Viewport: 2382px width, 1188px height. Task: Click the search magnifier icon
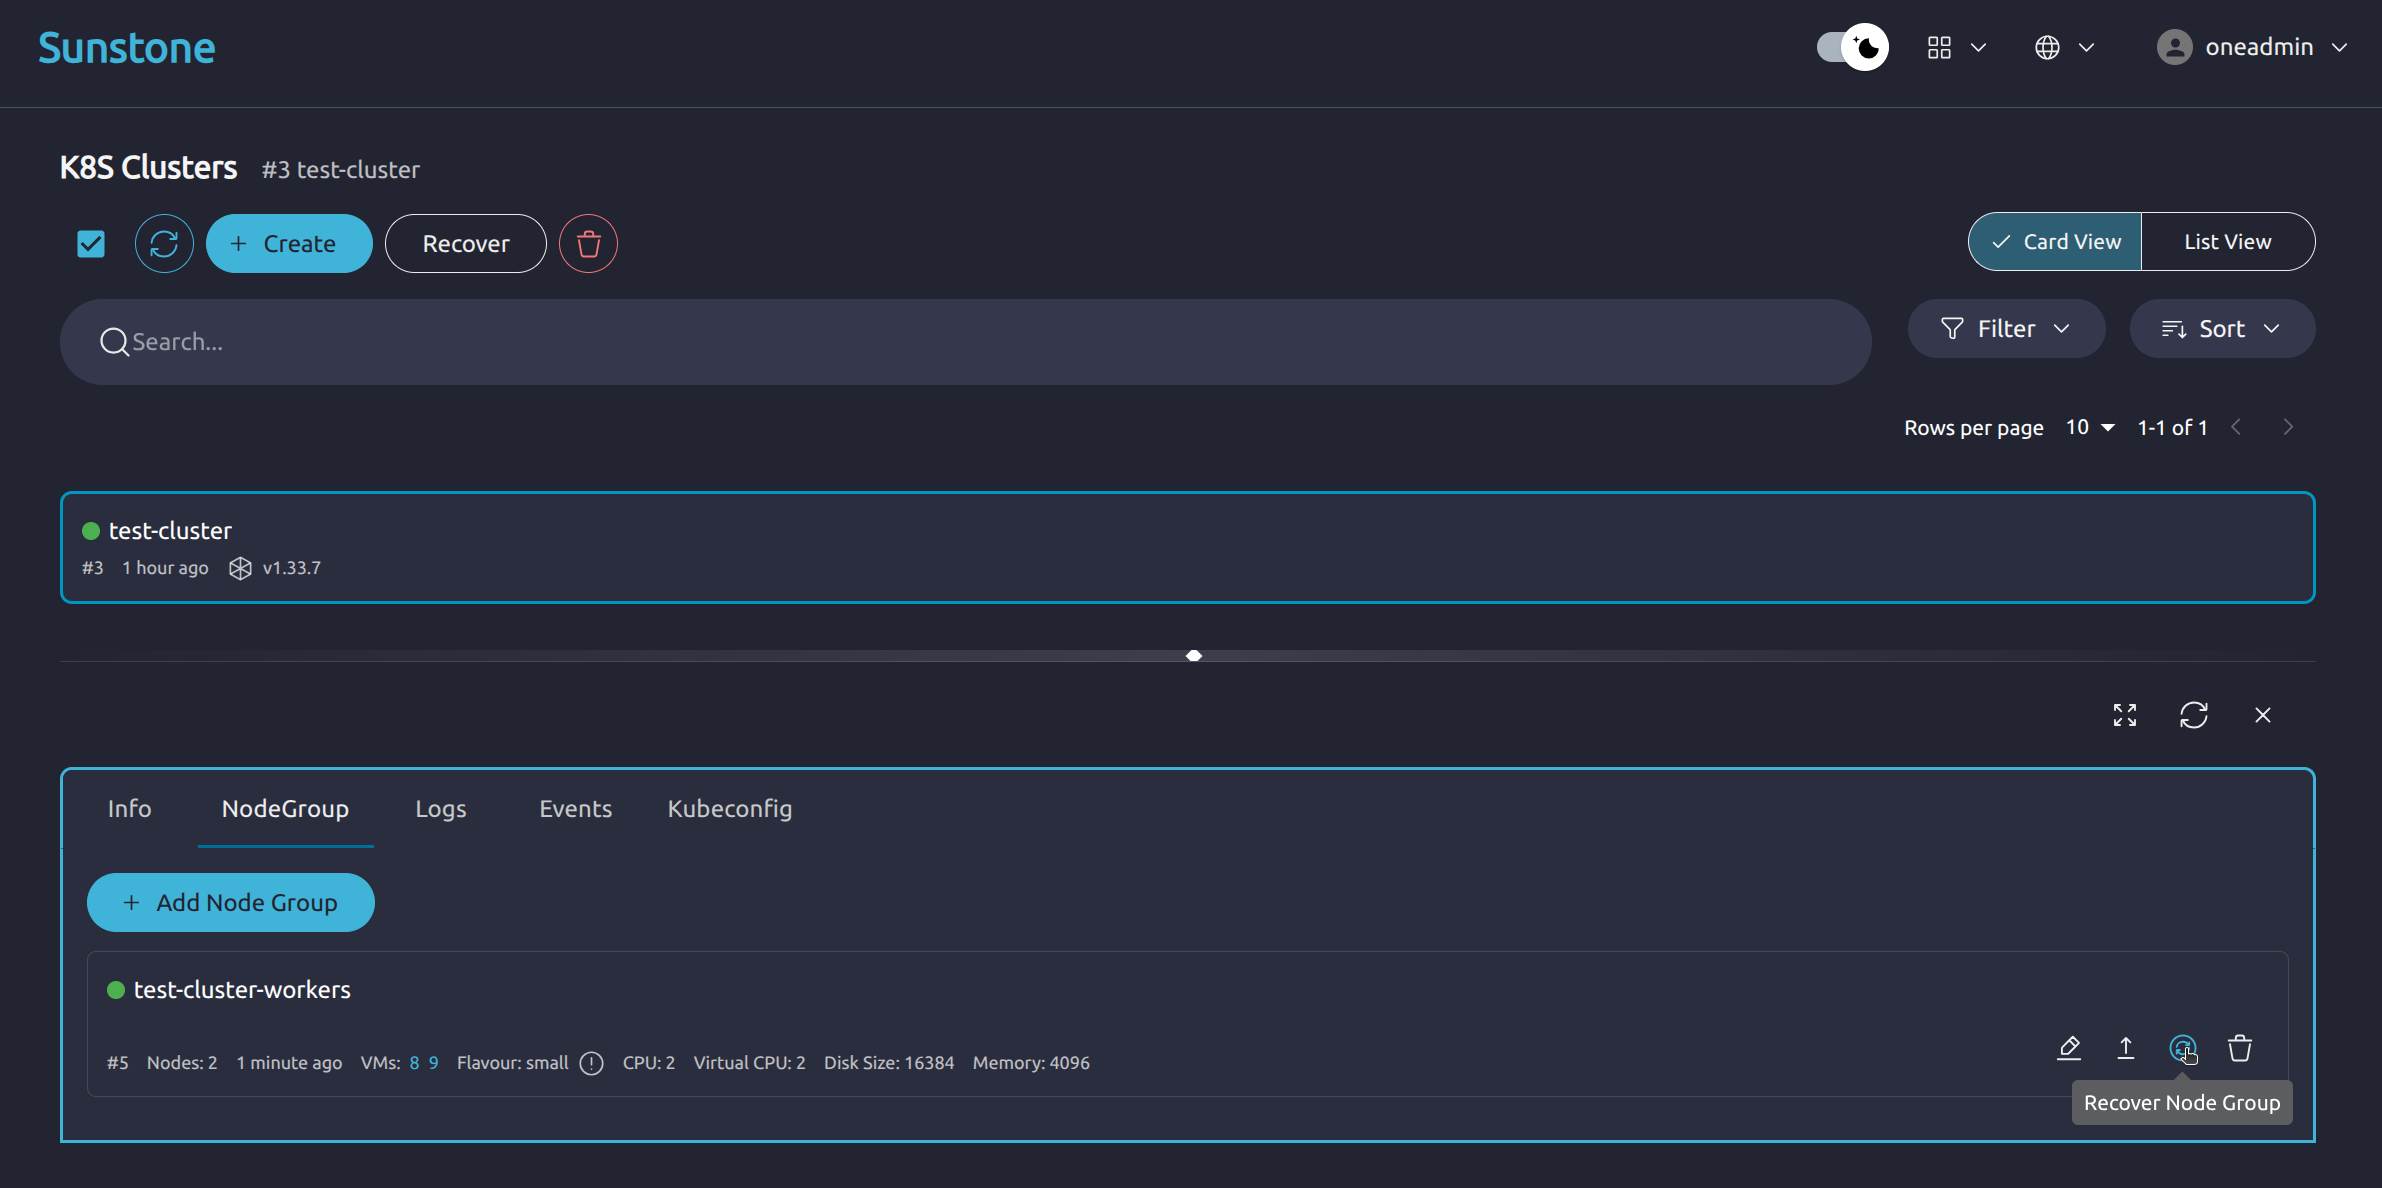[x=114, y=342]
